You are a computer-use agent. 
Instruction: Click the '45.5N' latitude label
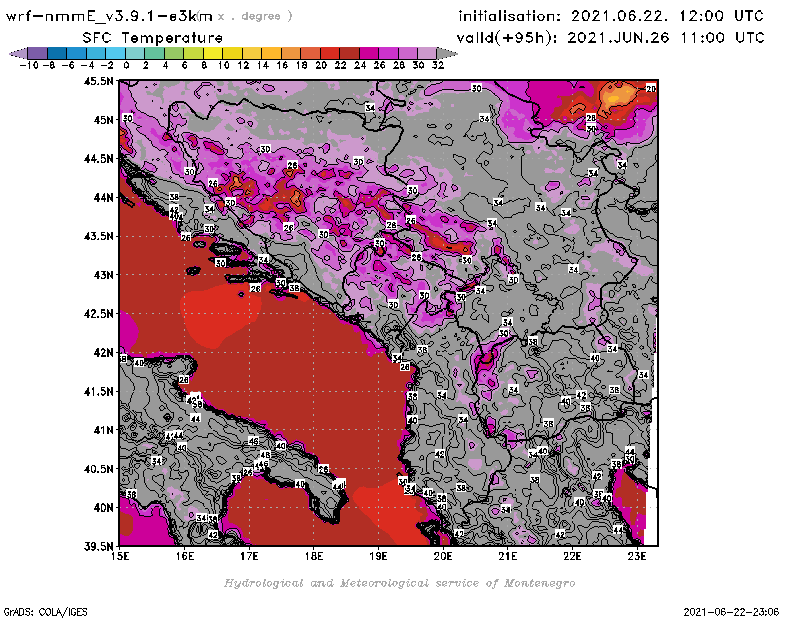[98, 81]
